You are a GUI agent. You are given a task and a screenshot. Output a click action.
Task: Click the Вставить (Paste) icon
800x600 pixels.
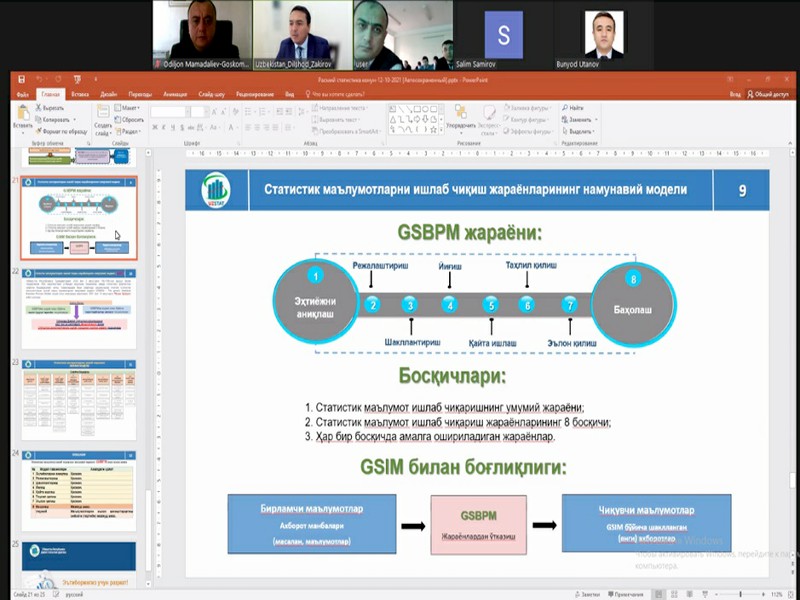tap(21, 113)
